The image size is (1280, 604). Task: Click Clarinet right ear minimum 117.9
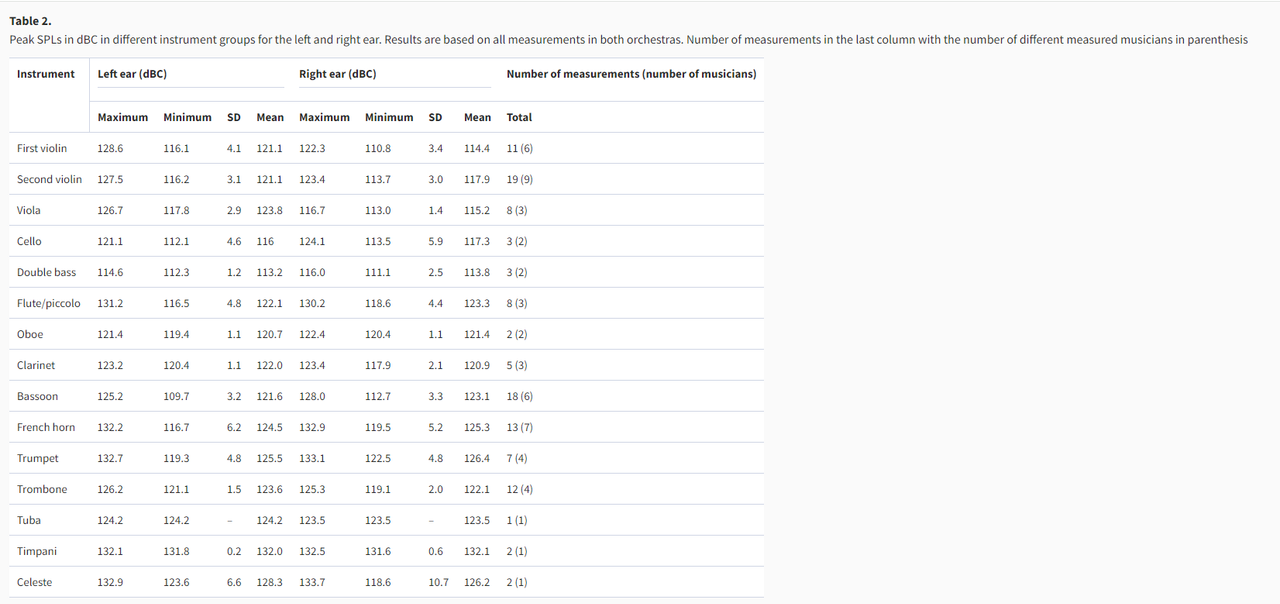[x=378, y=365]
